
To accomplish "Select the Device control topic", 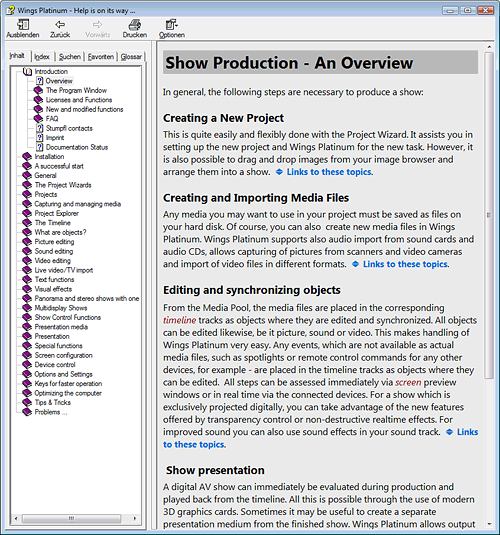I will (55, 365).
